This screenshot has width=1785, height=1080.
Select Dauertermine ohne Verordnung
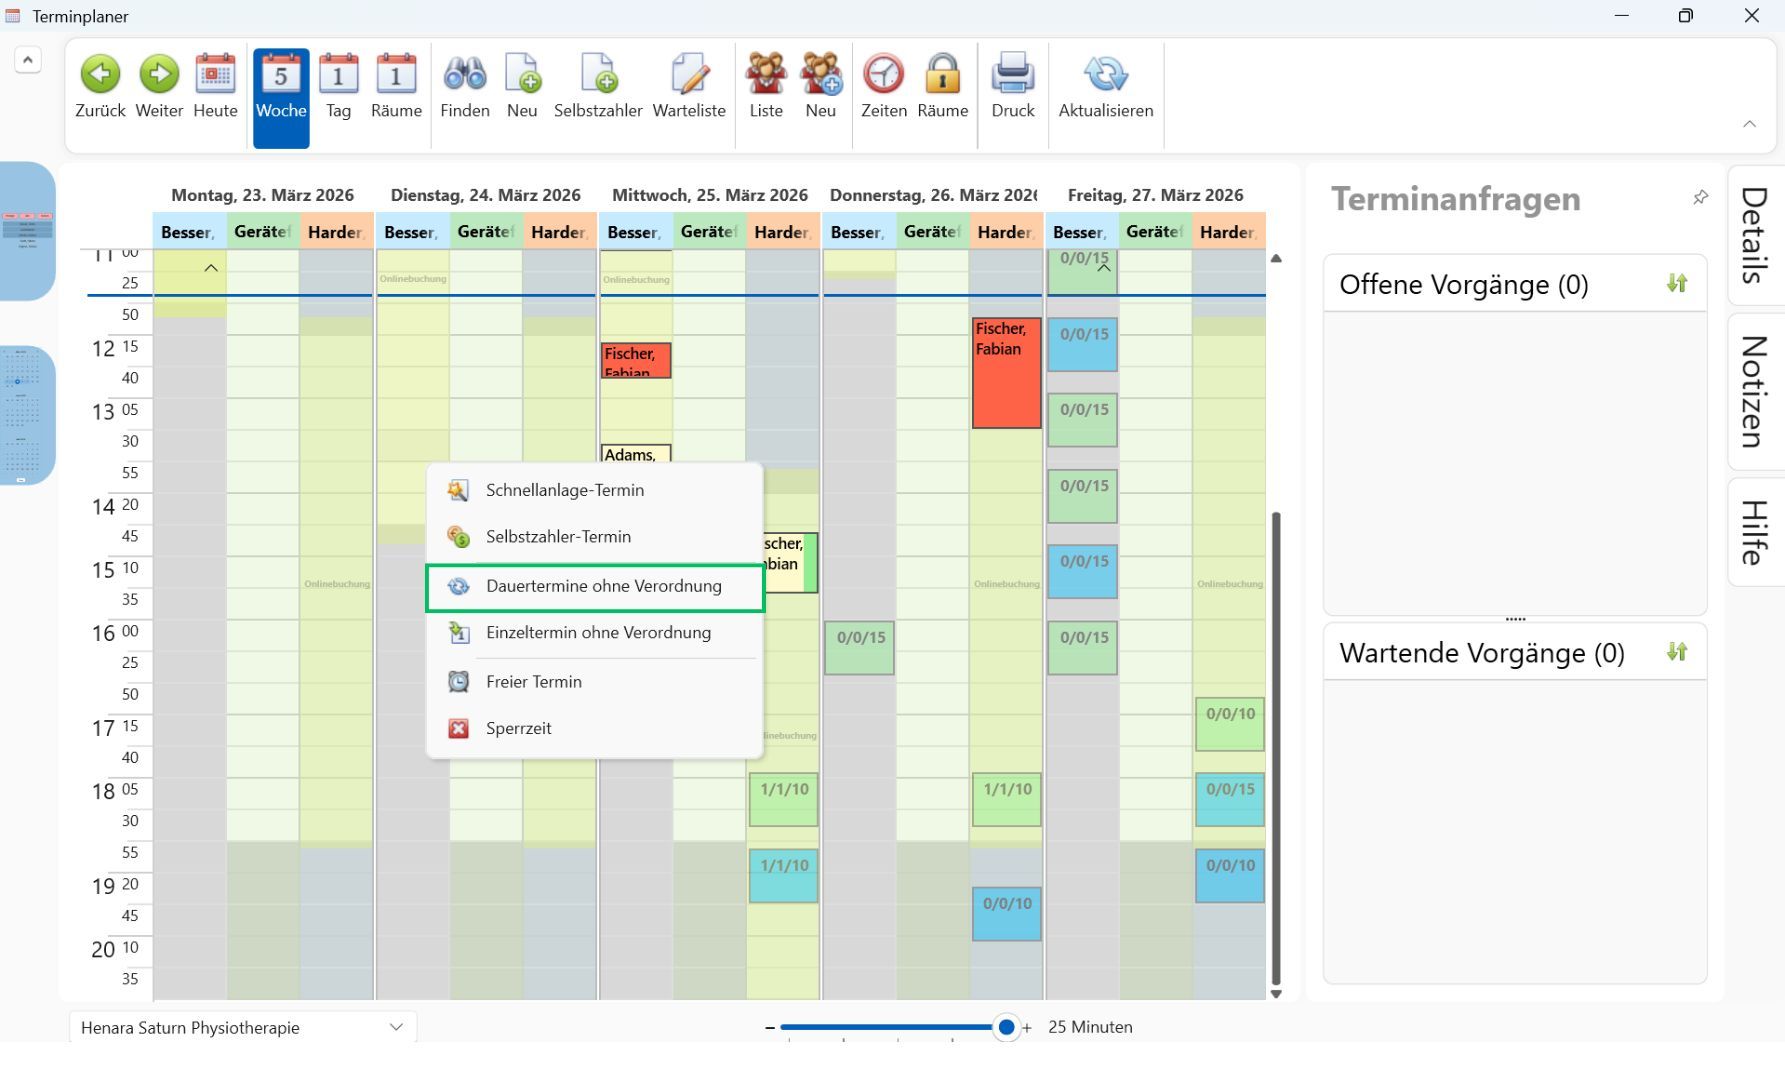(595, 587)
